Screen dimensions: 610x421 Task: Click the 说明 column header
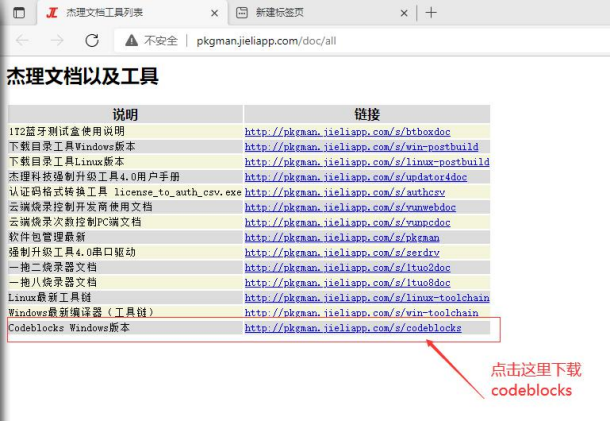pos(125,114)
